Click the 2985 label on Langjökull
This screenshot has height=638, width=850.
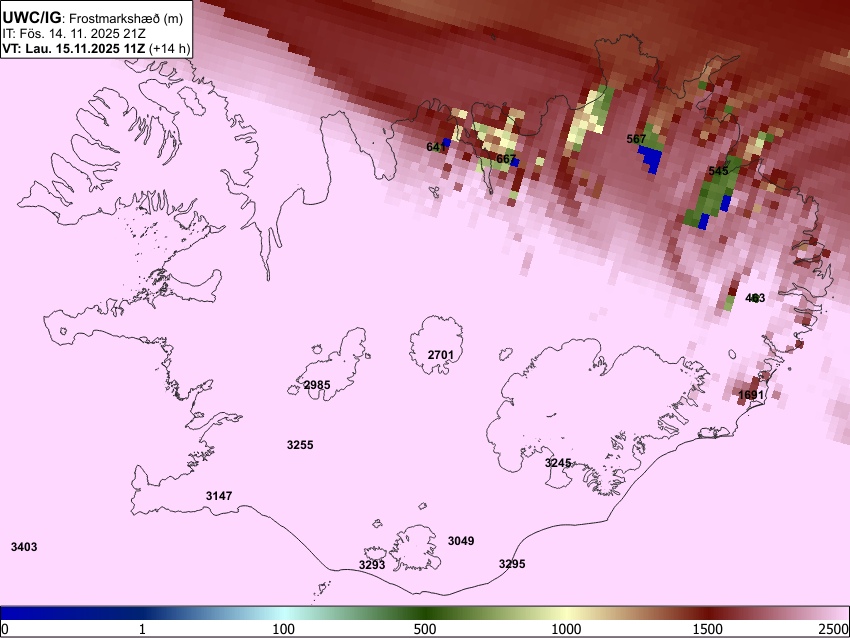[317, 385]
